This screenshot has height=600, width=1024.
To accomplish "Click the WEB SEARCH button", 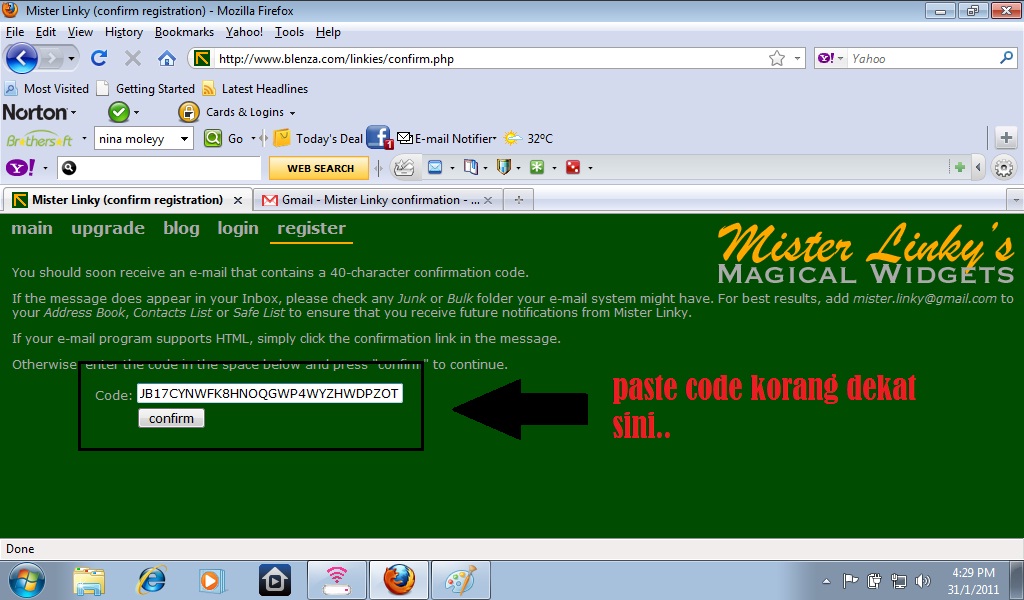I will click(x=319, y=168).
